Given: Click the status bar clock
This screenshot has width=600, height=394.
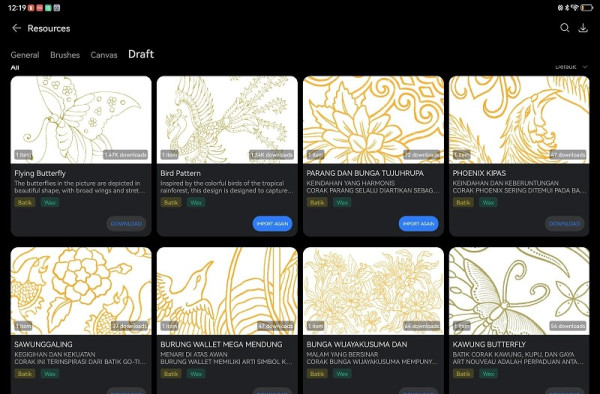Looking at the screenshot, I should 17,8.
